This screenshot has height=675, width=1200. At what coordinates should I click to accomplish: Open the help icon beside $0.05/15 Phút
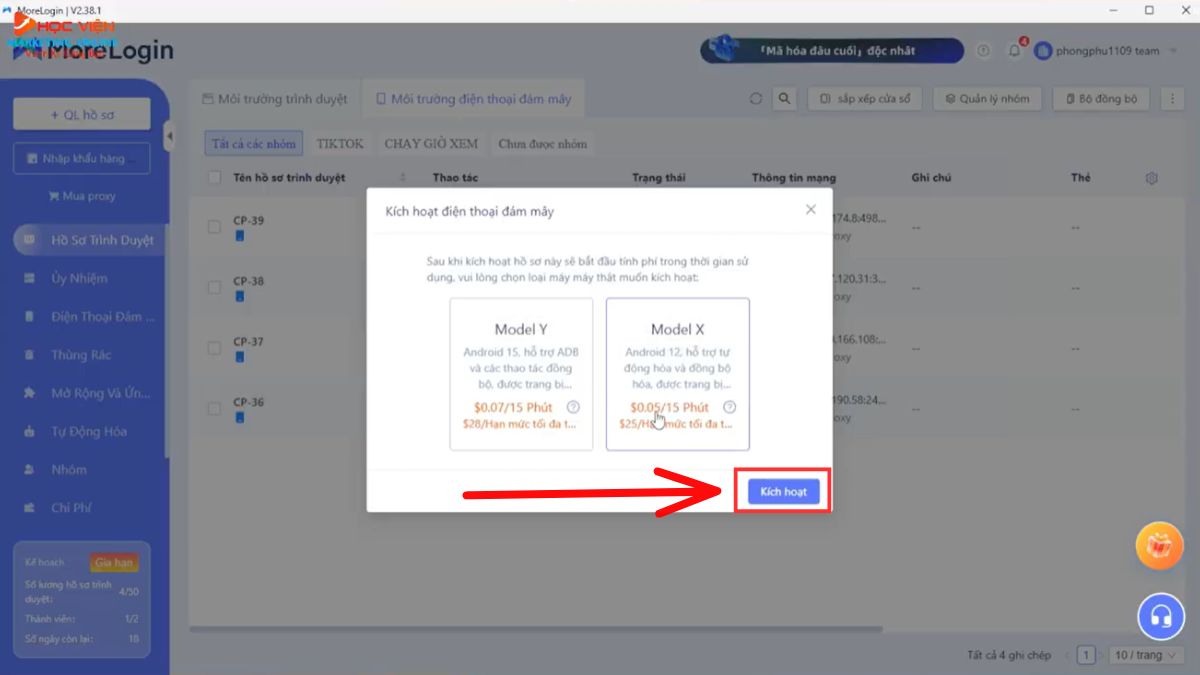pos(730,407)
